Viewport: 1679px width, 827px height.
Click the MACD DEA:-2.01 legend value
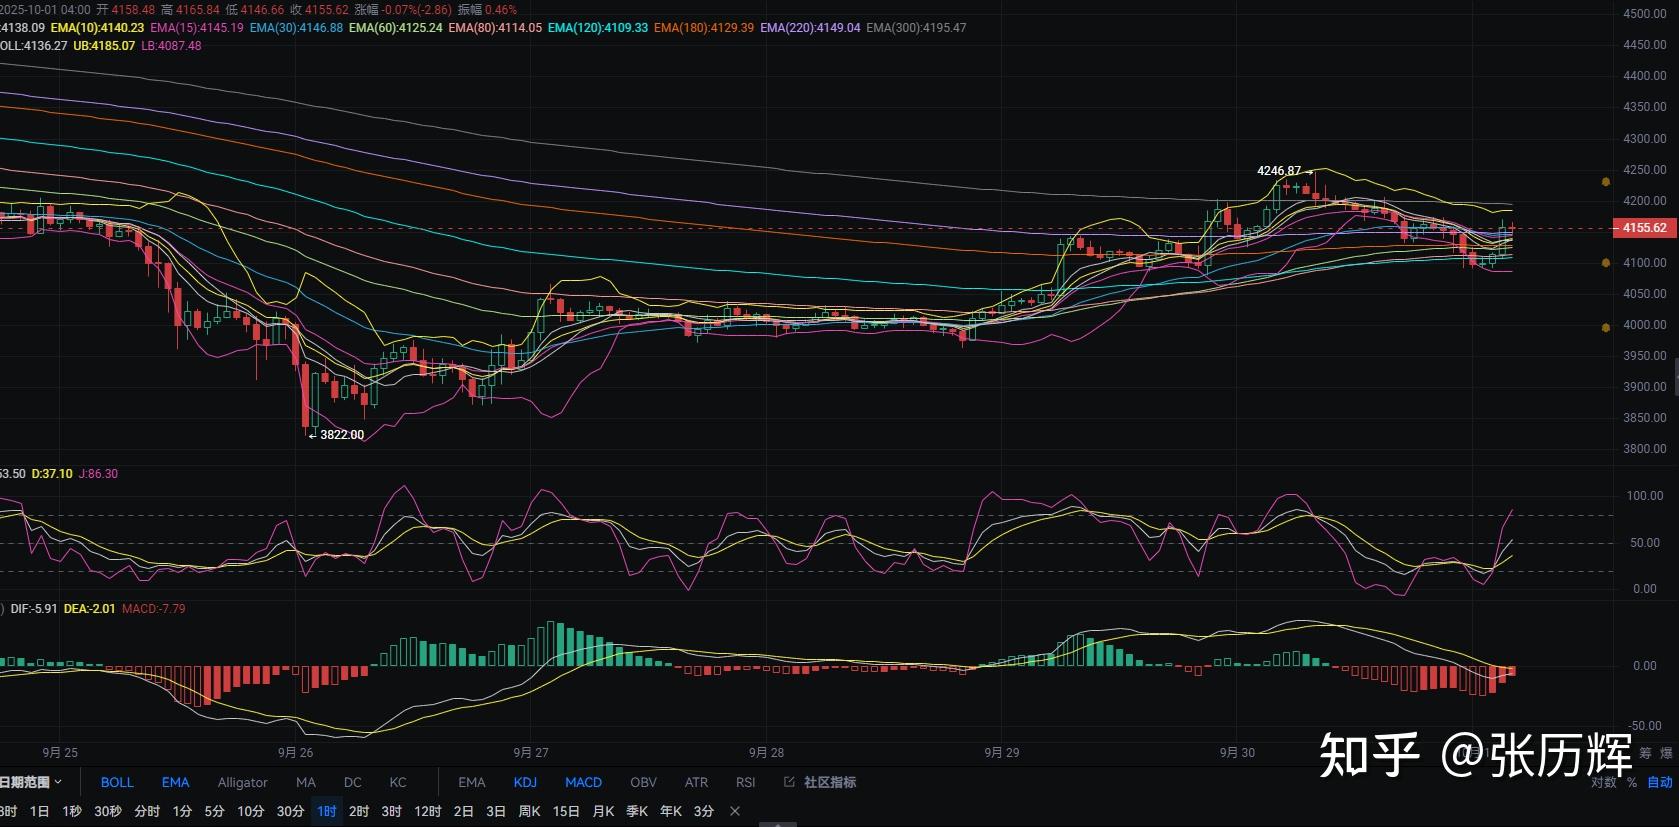89,608
